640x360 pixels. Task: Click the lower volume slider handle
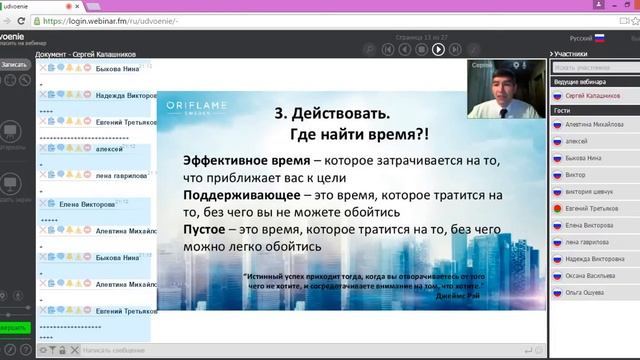coord(8,315)
